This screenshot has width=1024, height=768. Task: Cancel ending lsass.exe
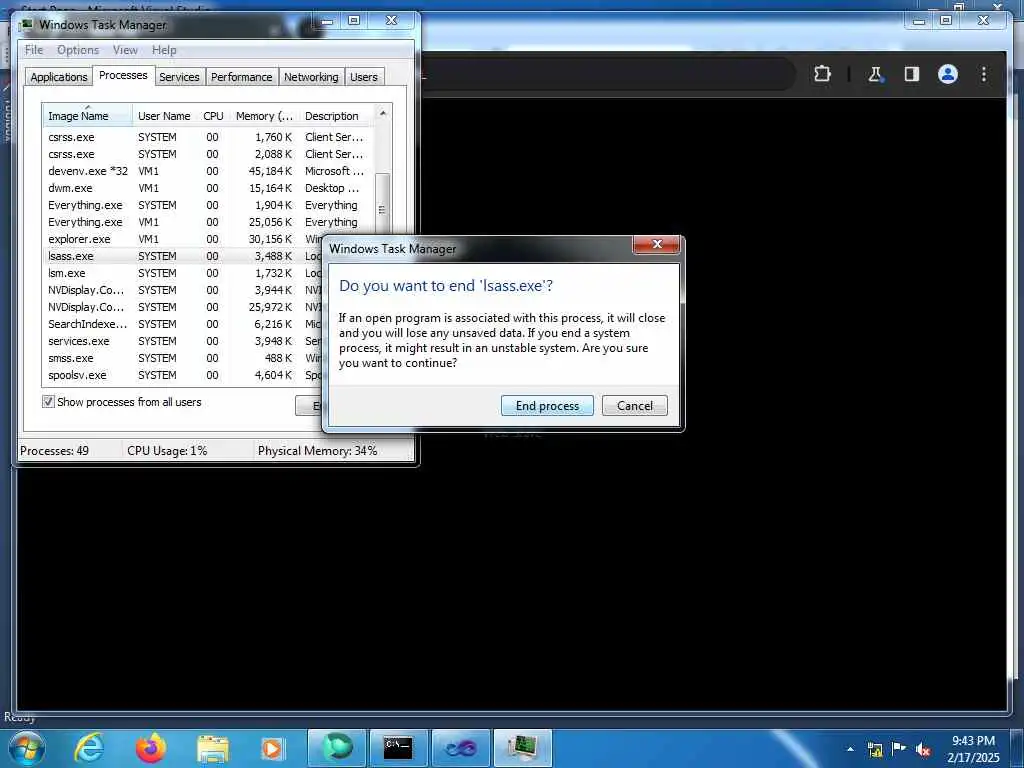(634, 406)
